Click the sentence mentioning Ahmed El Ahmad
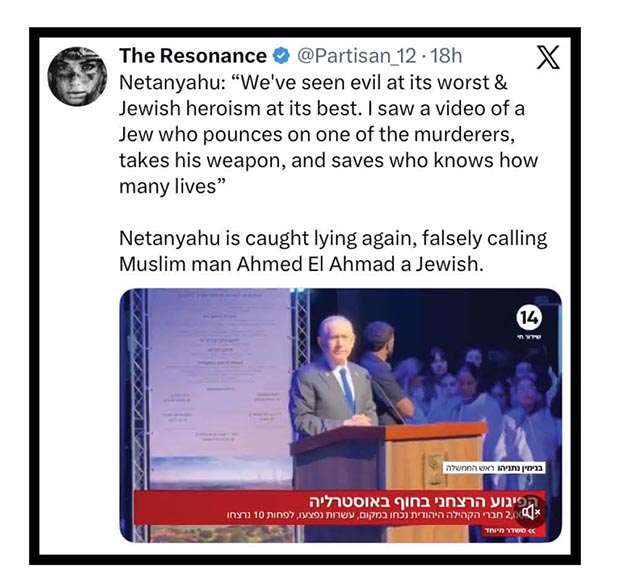Viewport: 624px width, 587px height. tap(333, 251)
